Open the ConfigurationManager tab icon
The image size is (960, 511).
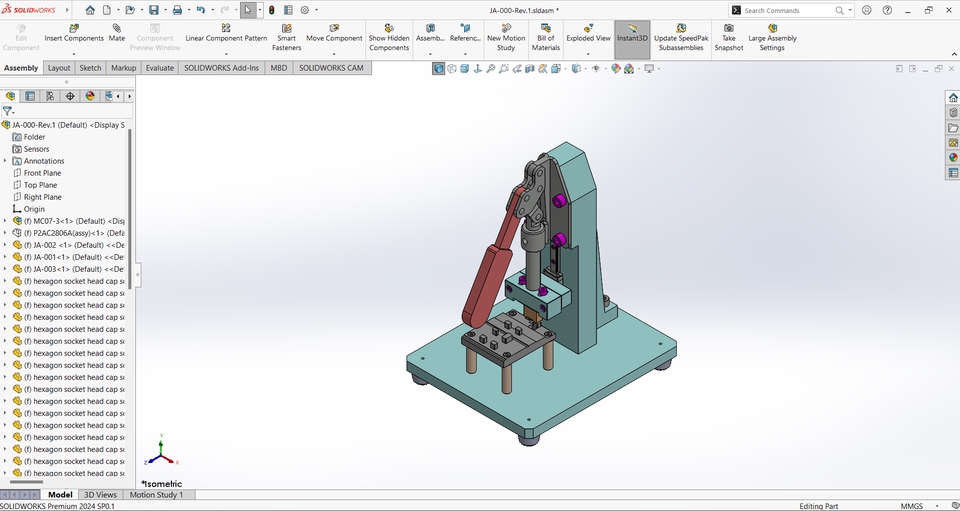pos(50,96)
